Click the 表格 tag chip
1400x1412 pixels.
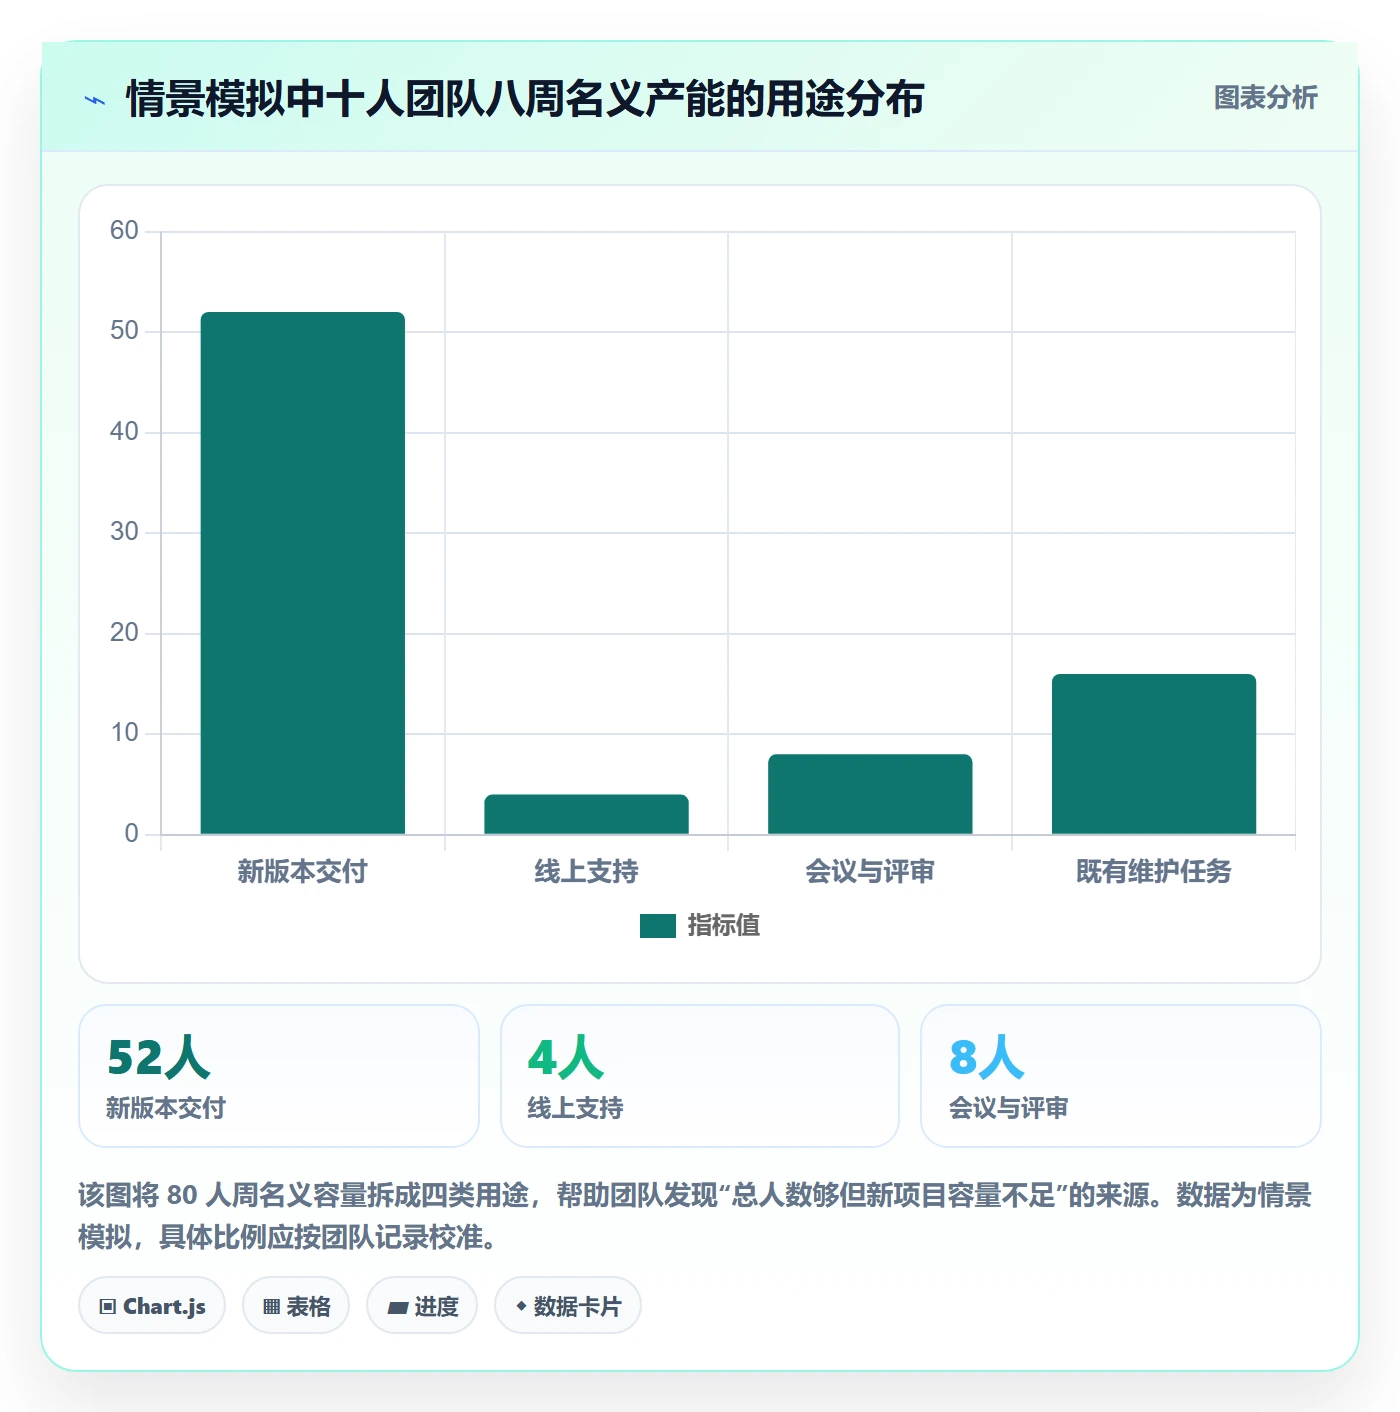pos(296,1305)
